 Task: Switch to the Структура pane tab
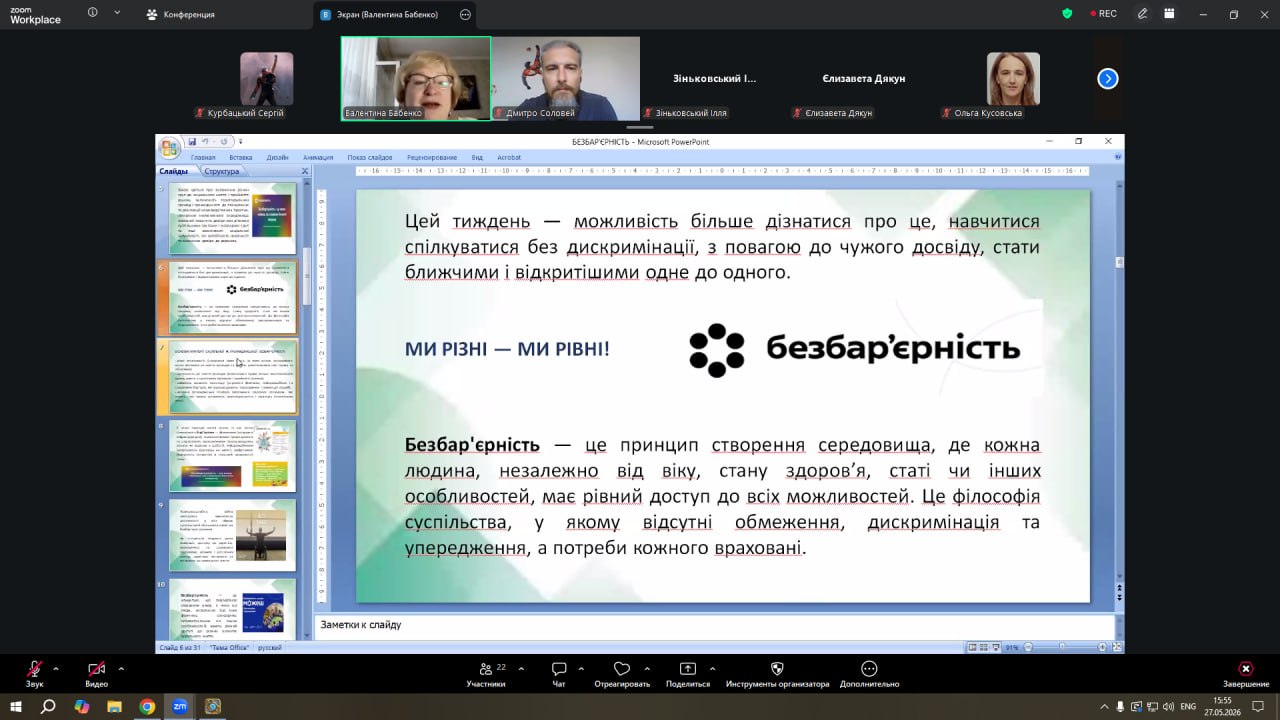tap(221, 172)
